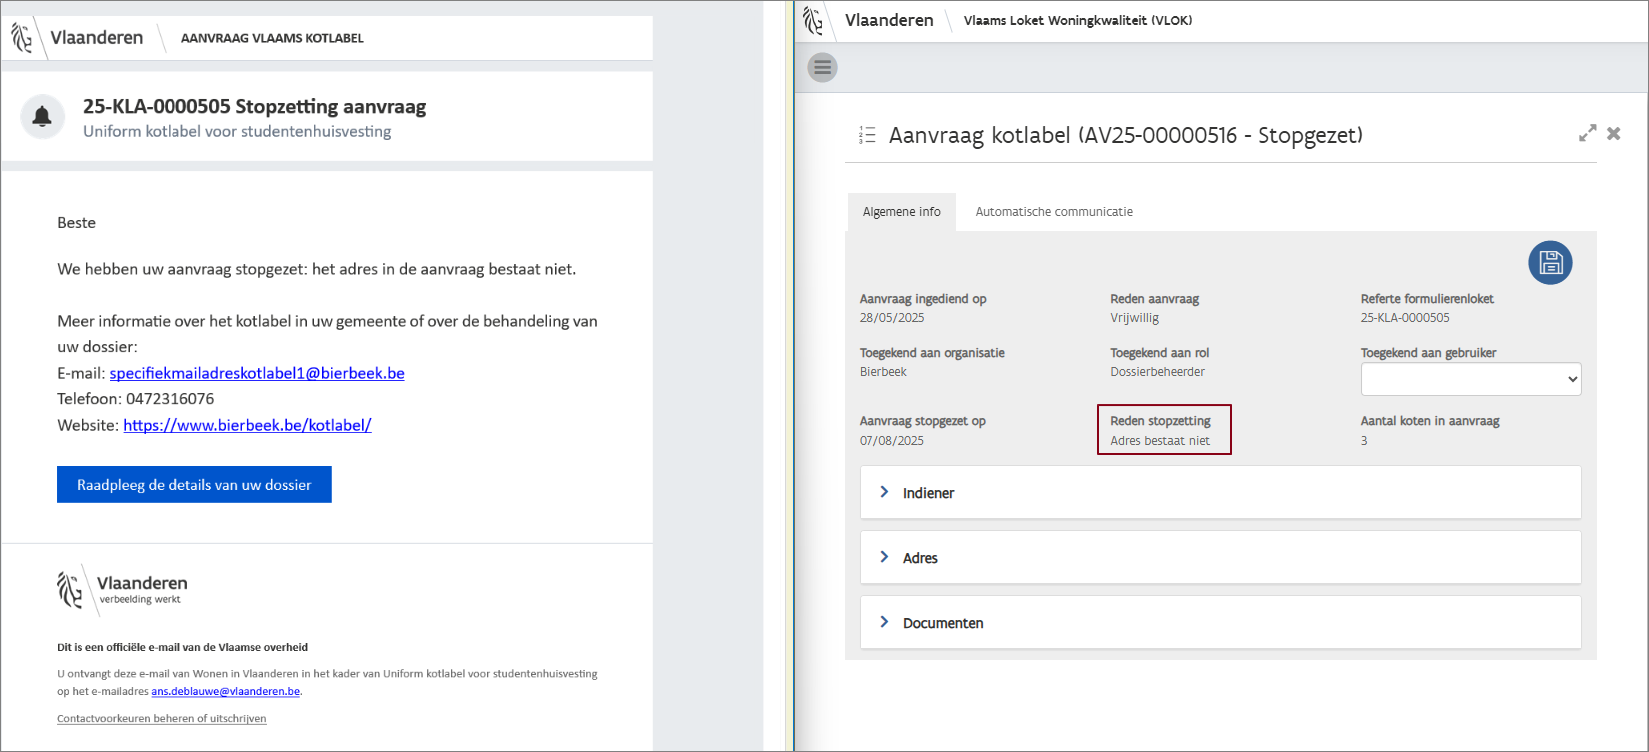Open the specifiekmailadreskotlabel1@bierbeek.be email link
1649x752 pixels.
point(257,373)
